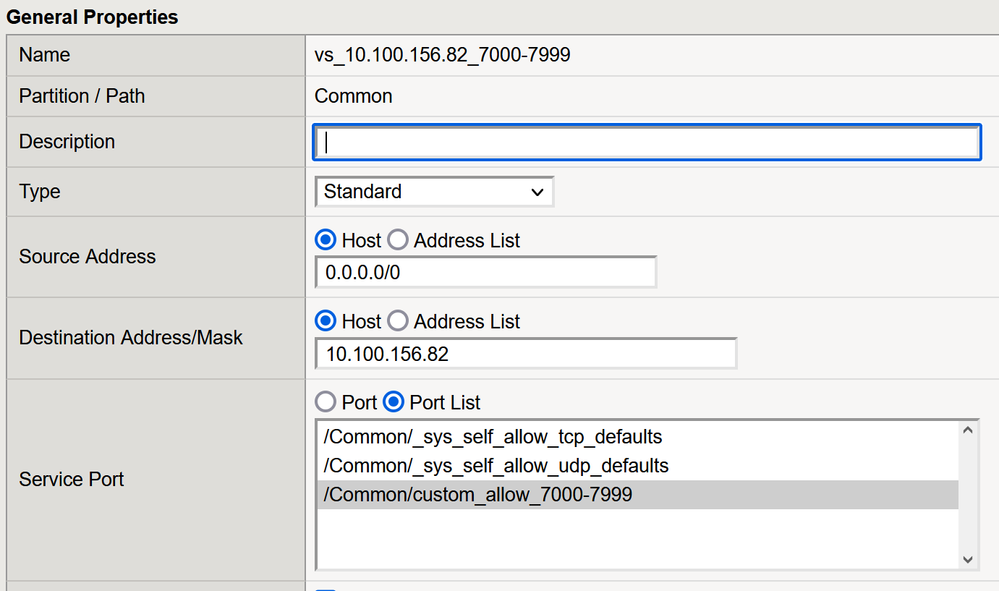Viewport: 999px width, 591px height.
Task: Click the Common partition path value
Action: click(353, 96)
